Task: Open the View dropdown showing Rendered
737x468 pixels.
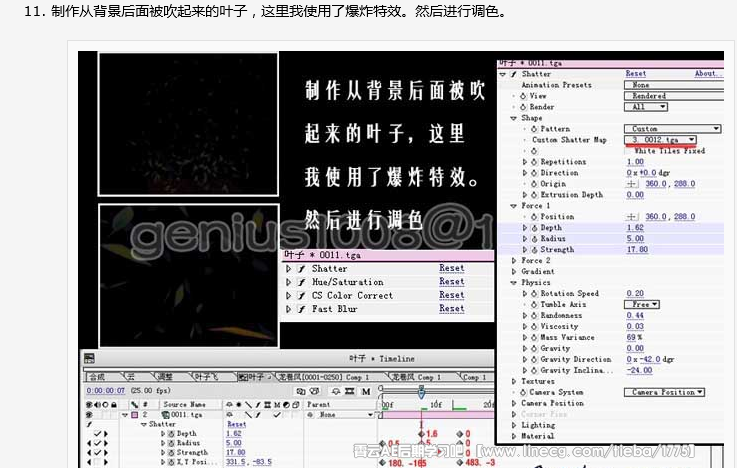Action: (x=674, y=96)
